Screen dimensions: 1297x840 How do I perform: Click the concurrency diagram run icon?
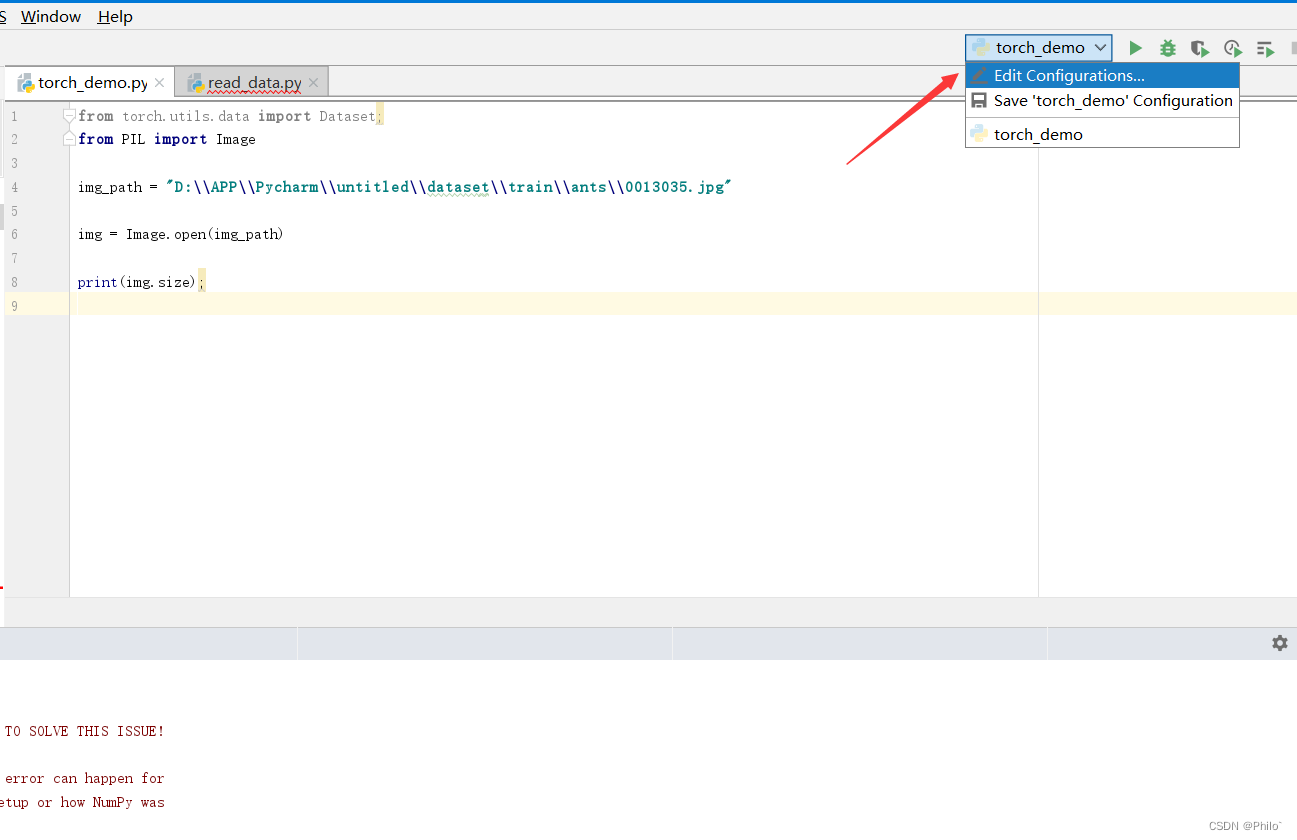(x=1265, y=48)
